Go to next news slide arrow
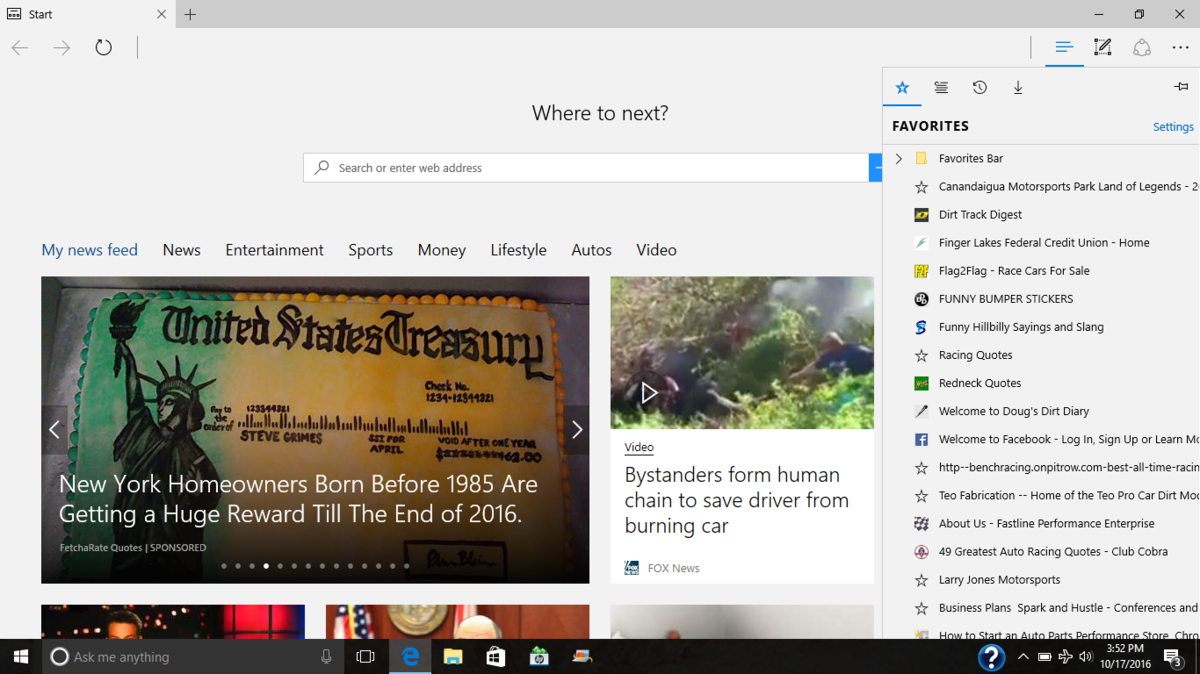The width and height of the screenshot is (1200, 674). (576, 430)
